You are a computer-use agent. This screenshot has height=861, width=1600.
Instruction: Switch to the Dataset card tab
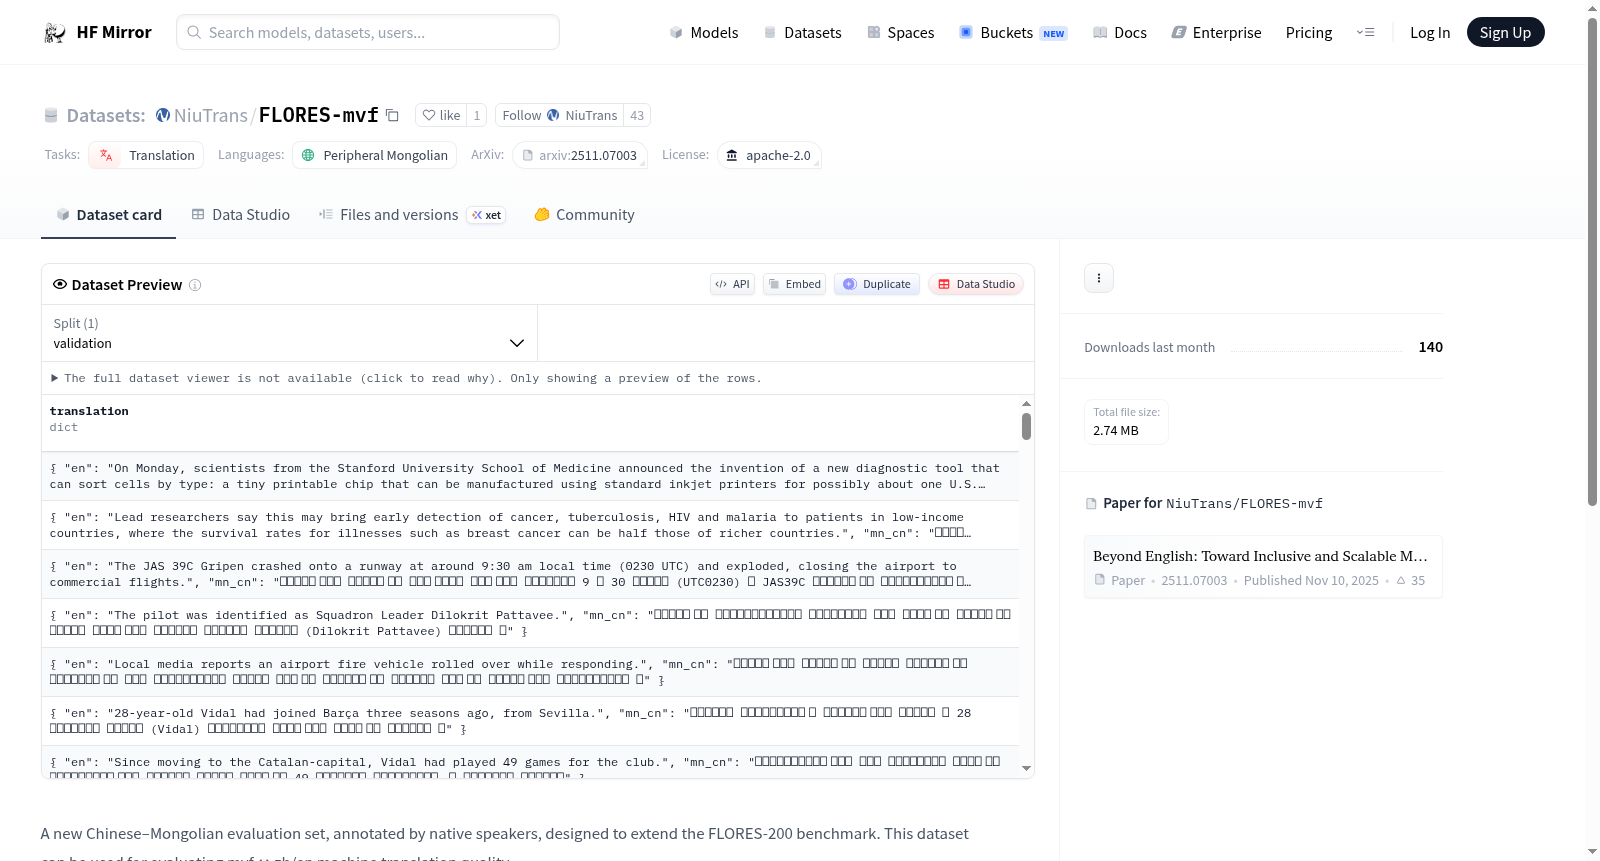click(109, 215)
